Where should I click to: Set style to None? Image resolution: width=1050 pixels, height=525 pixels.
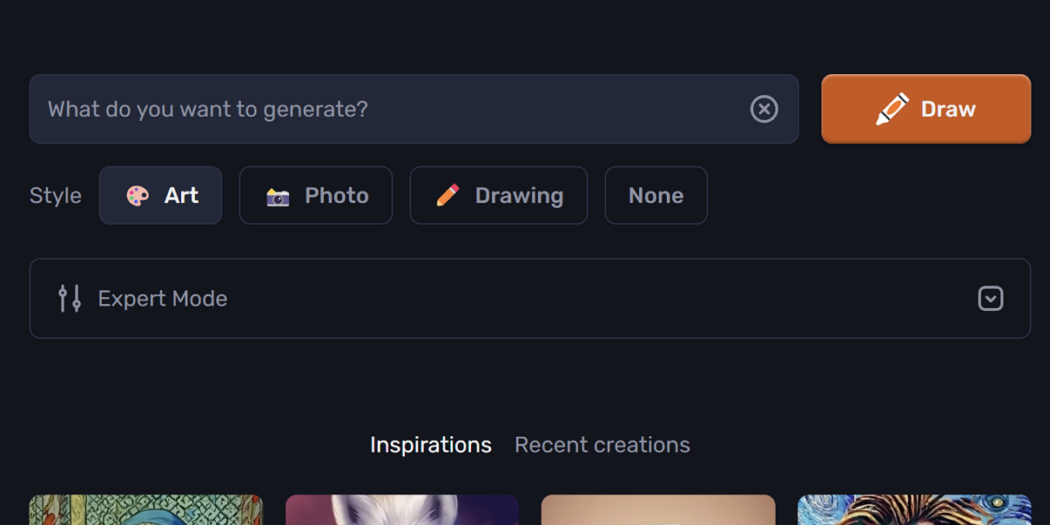click(656, 196)
